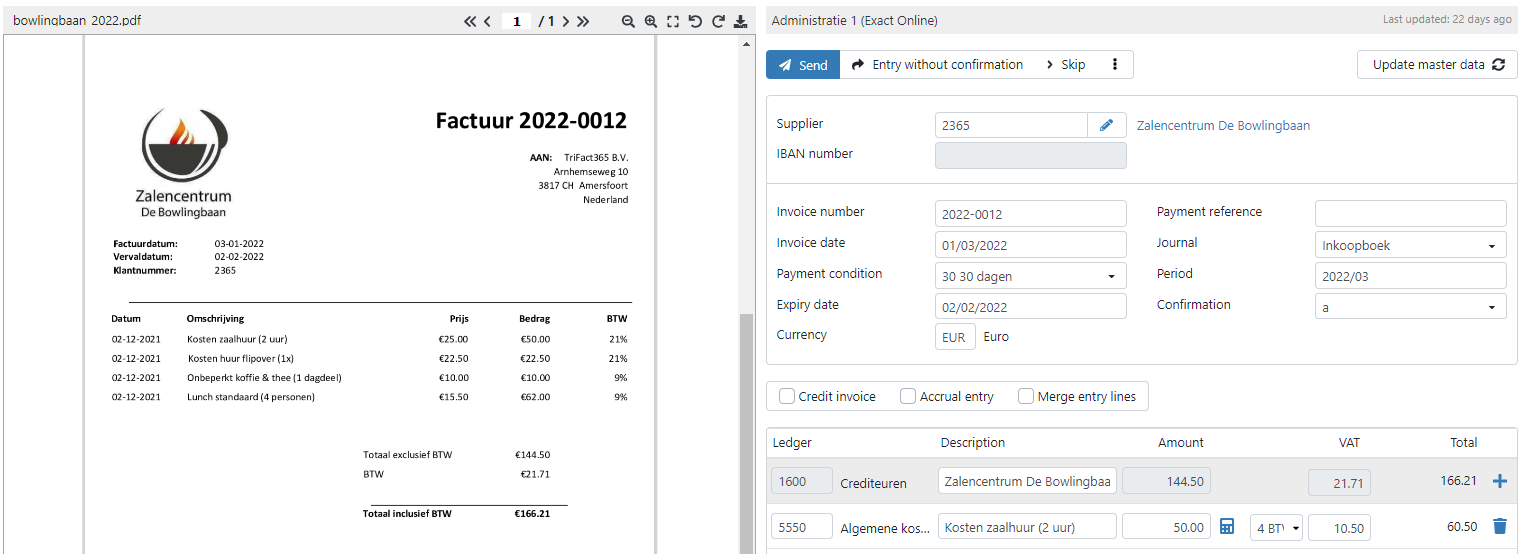
Task: Go to previous PDF page
Action: 487,21
